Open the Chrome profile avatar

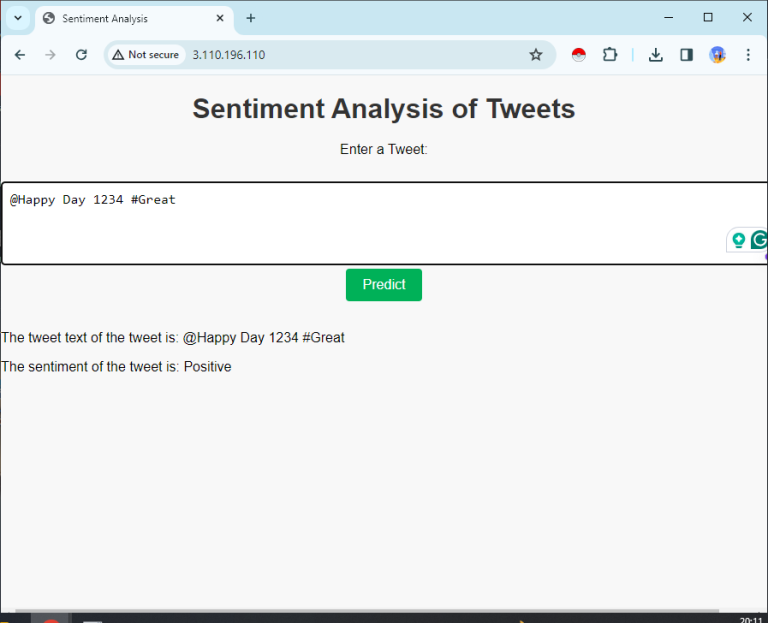pos(717,55)
